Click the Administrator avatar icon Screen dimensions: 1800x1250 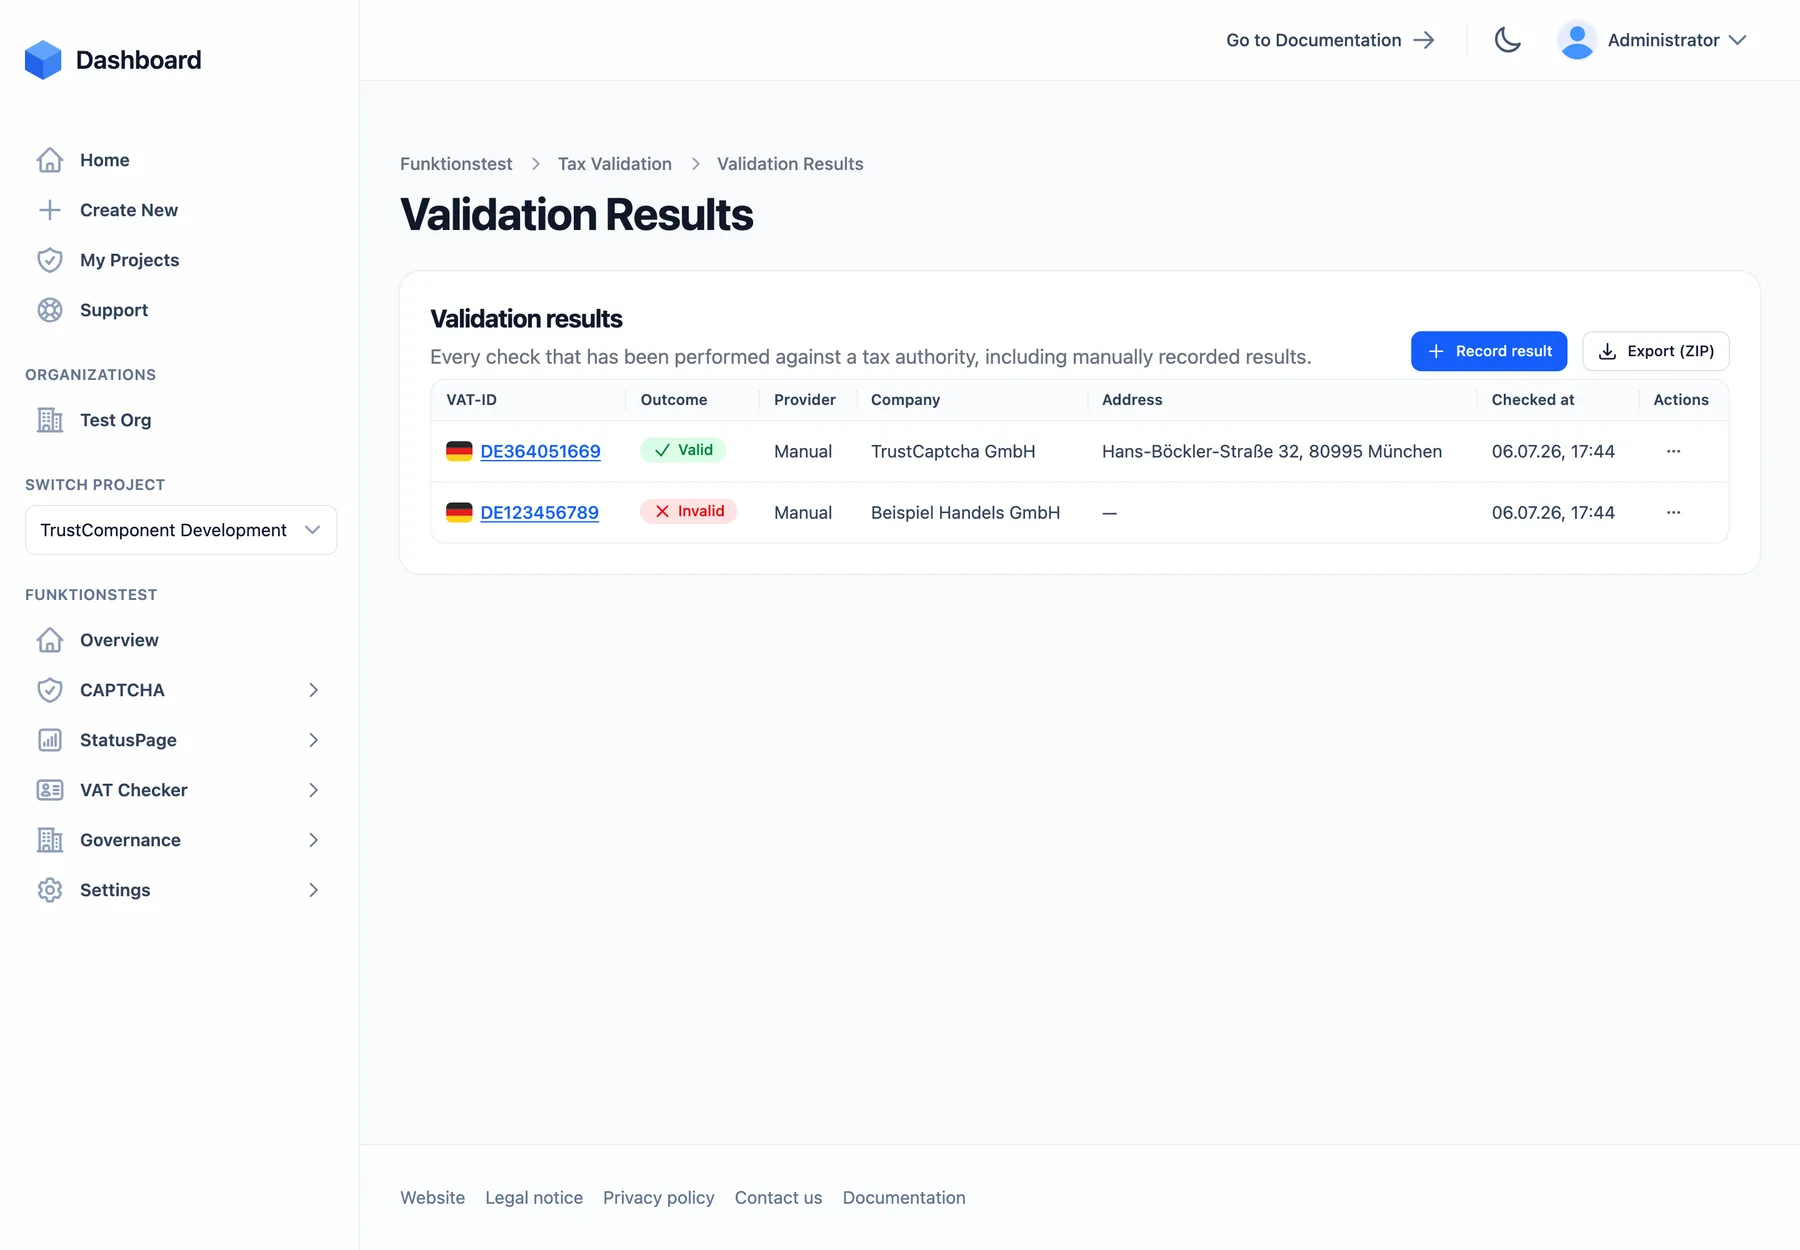[x=1577, y=40]
